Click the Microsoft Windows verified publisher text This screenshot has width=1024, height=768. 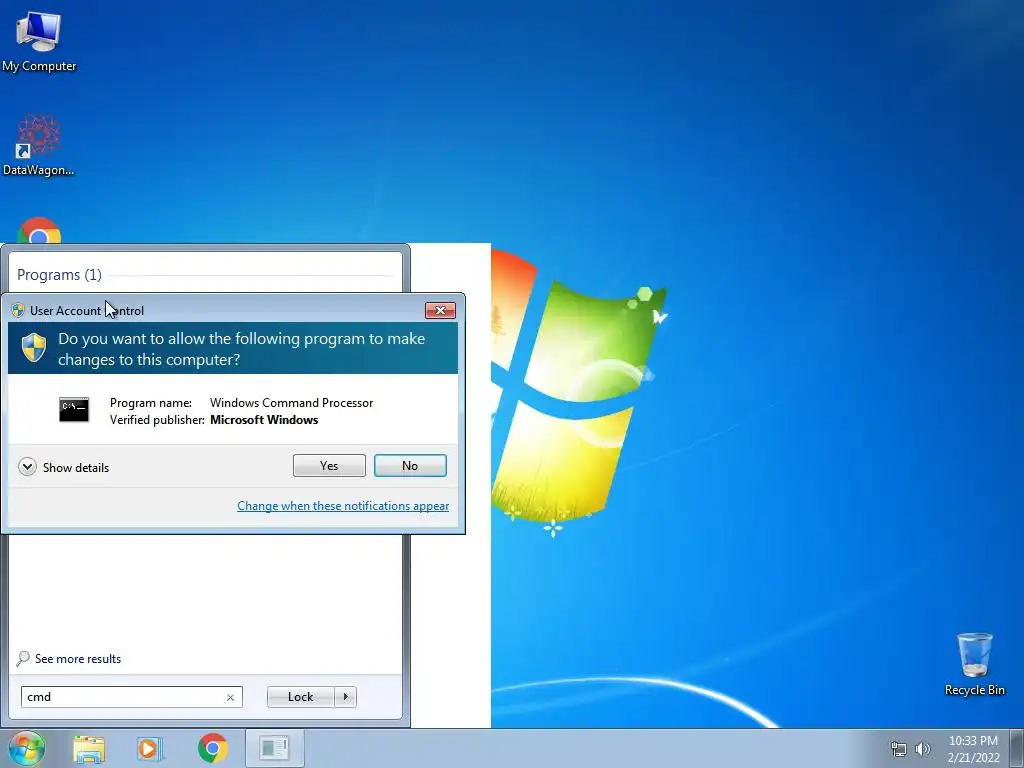click(264, 420)
